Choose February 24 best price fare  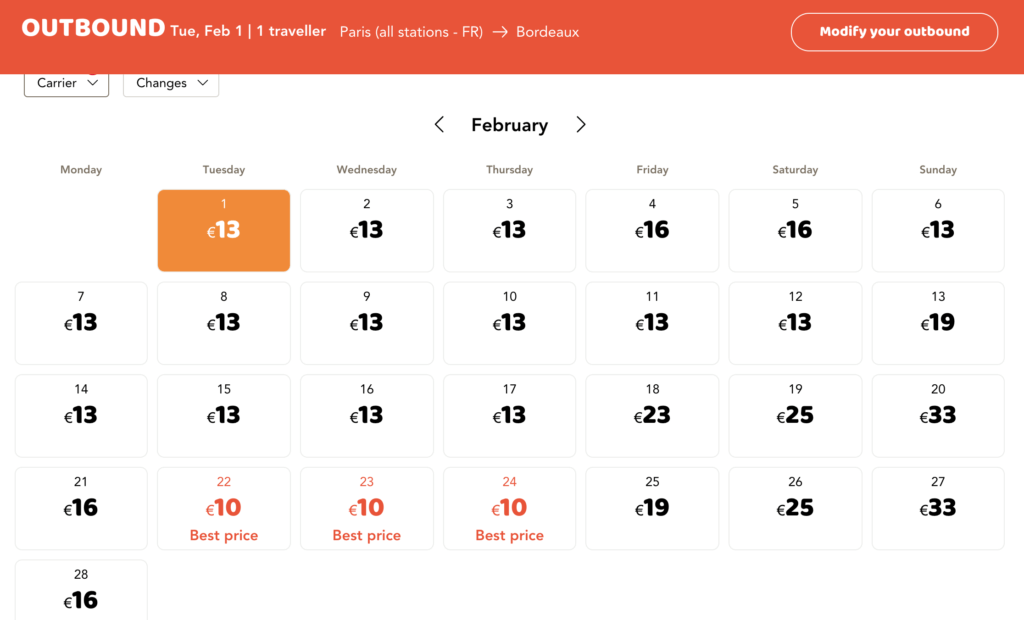pos(510,508)
